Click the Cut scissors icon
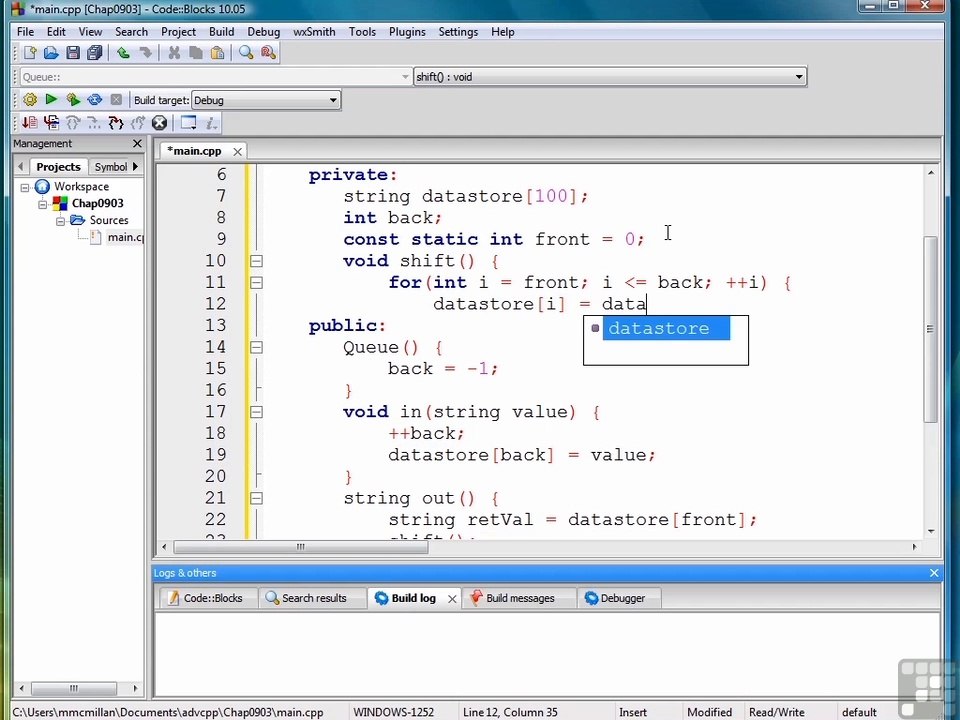Viewport: 960px width, 720px height. (x=174, y=53)
